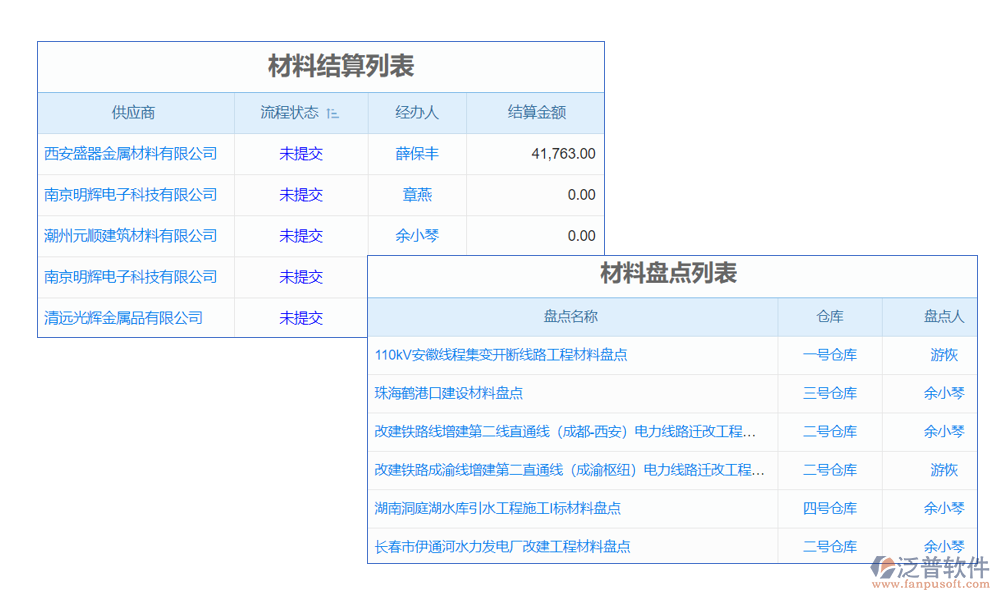Click the 盘点名称 column header

coord(571,317)
